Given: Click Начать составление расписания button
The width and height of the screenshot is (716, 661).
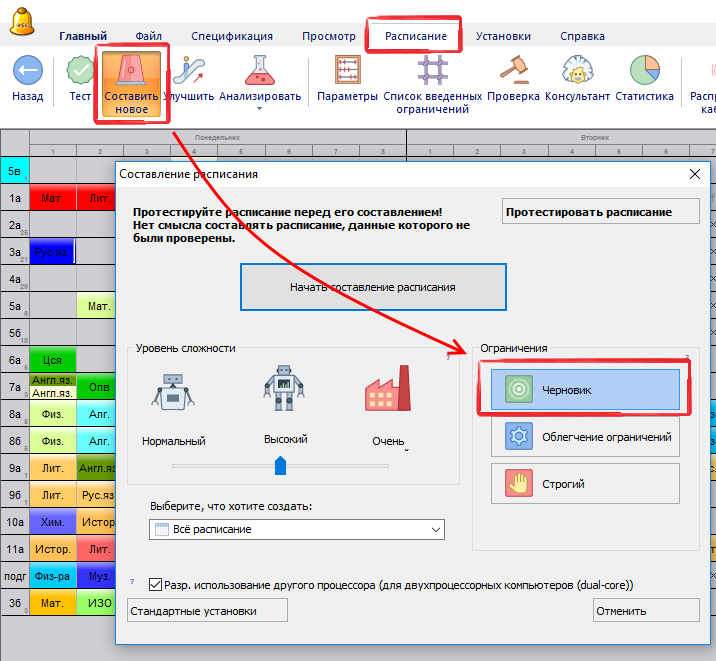Looking at the screenshot, I should point(373,287).
